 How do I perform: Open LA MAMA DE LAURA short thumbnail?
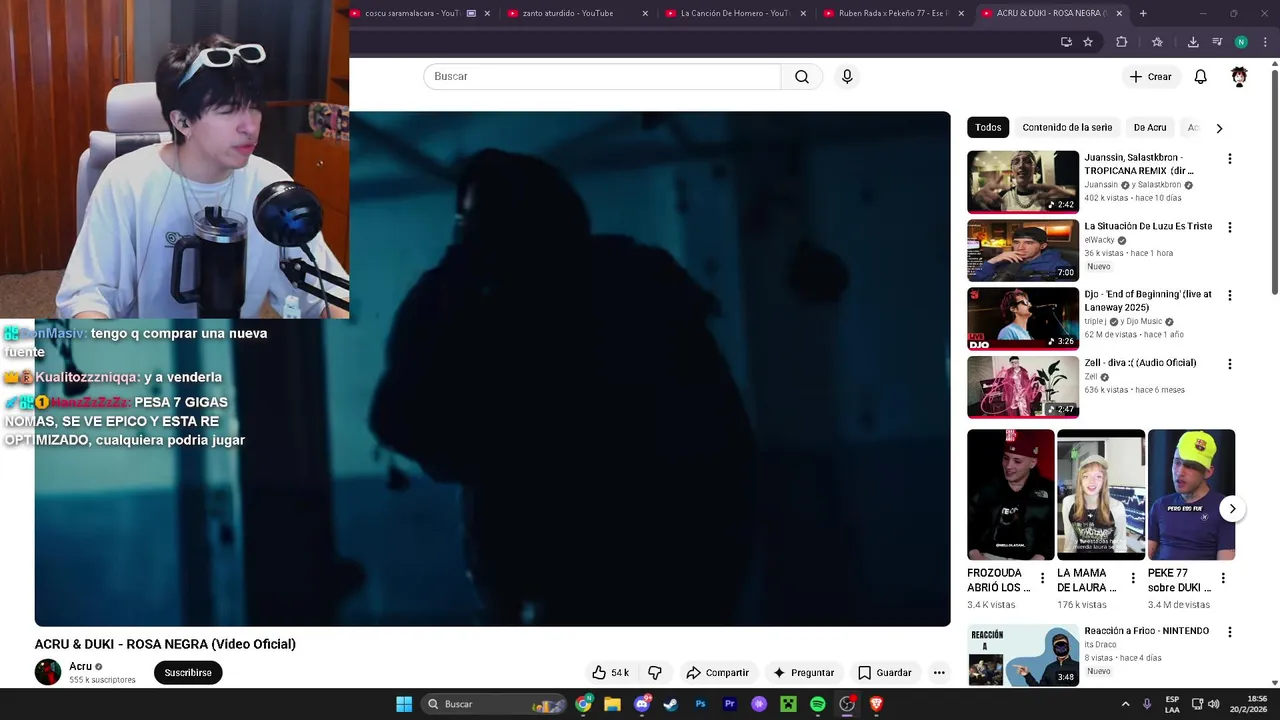(1101, 495)
